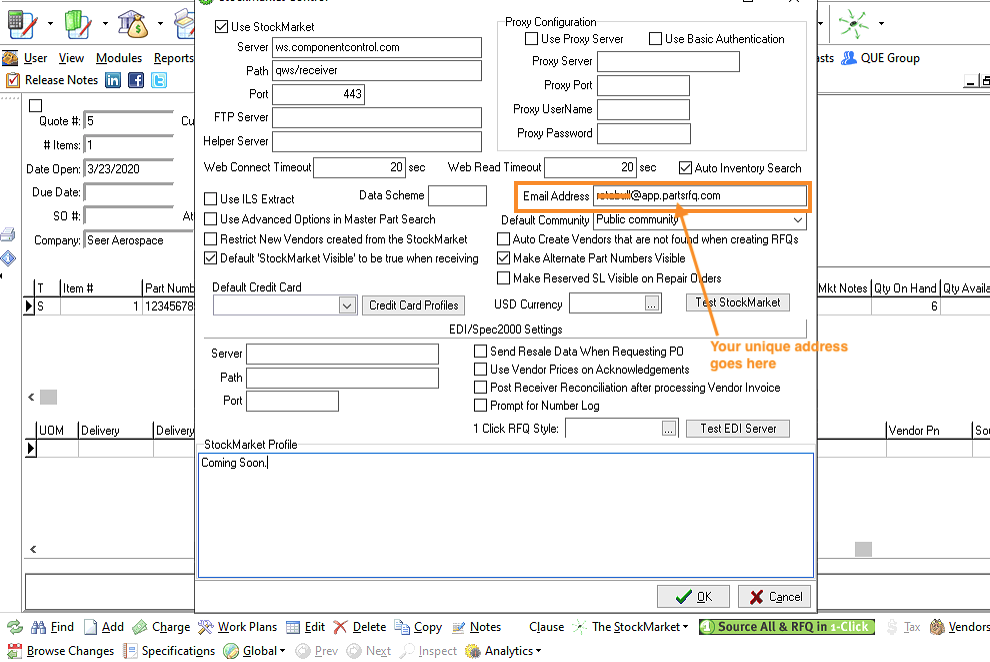Open dropdown arrow beside bank money bag icon
This screenshot has width=990, height=662.
[x=160, y=24]
